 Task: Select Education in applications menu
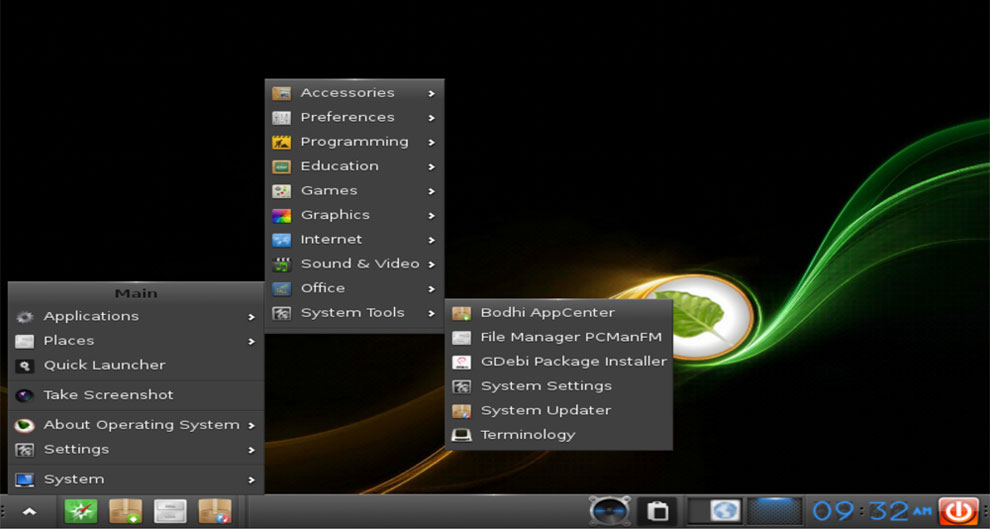pos(354,167)
